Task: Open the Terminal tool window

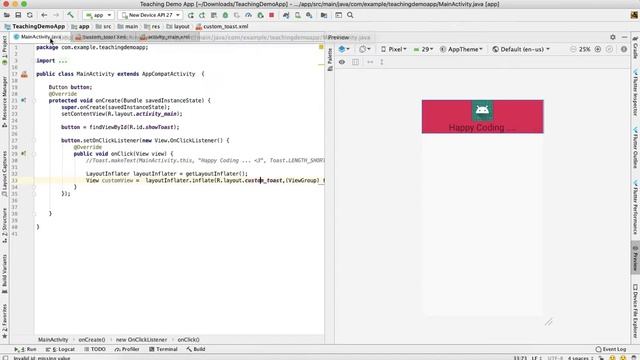Action: (x=163, y=349)
